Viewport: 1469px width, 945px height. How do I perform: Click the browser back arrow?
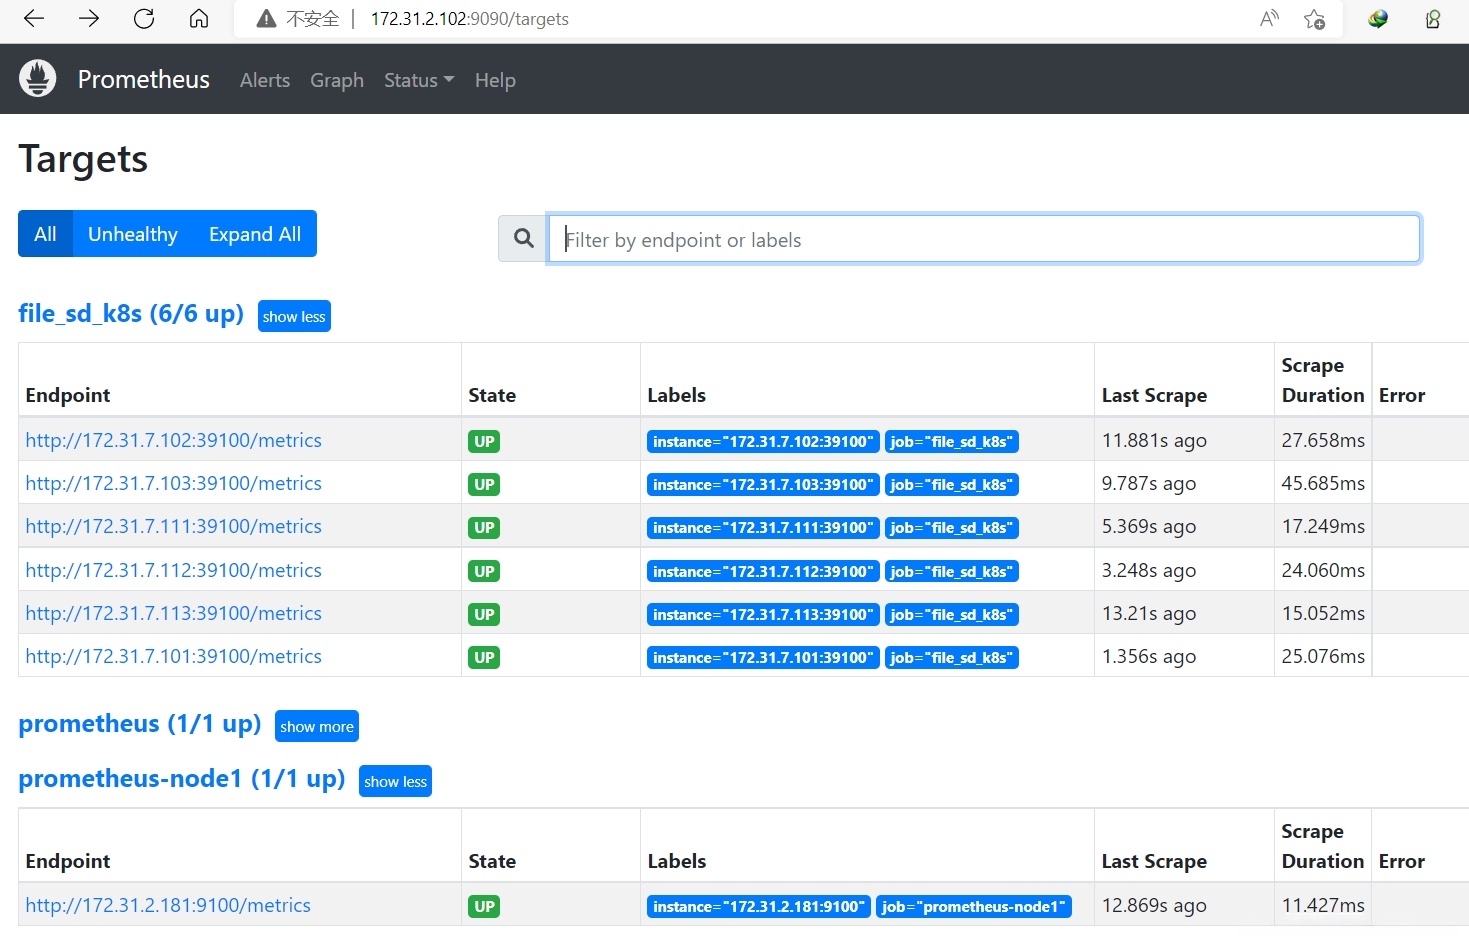(x=34, y=19)
